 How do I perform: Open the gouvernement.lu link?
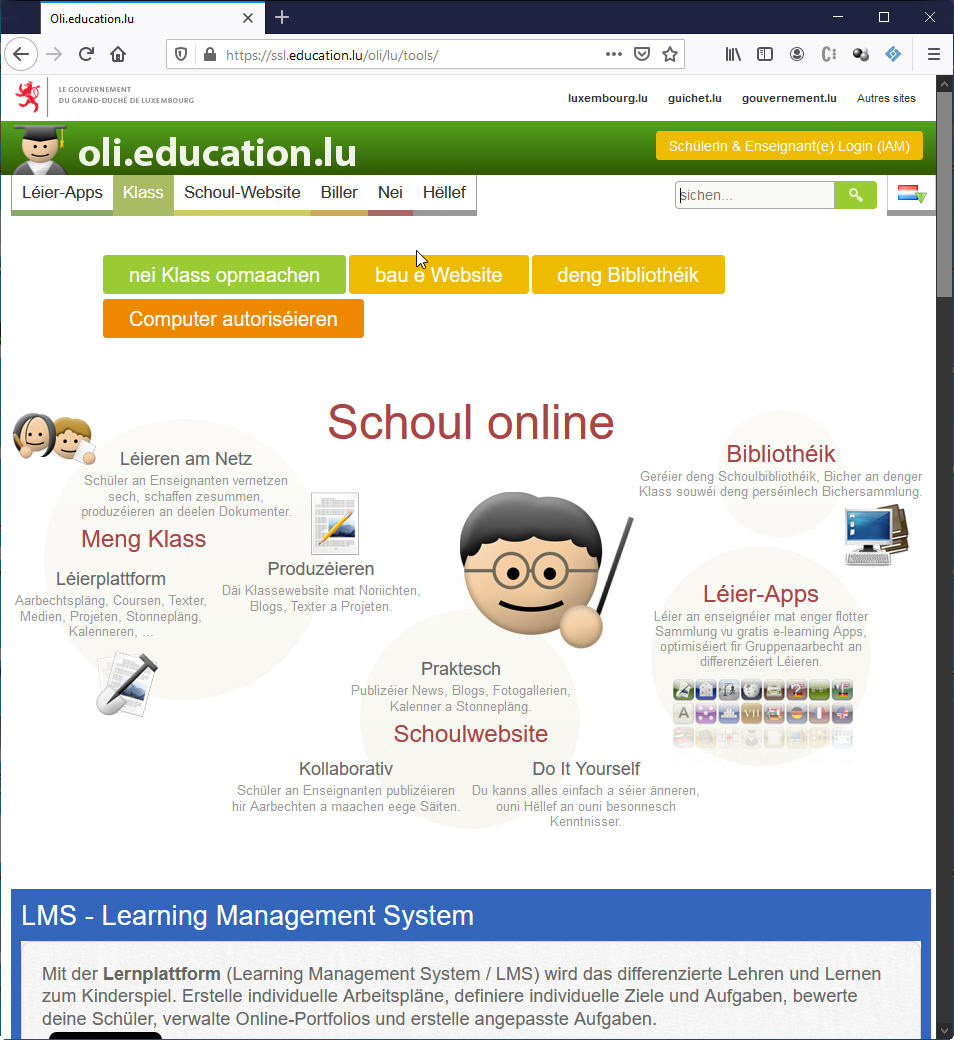[x=789, y=98]
